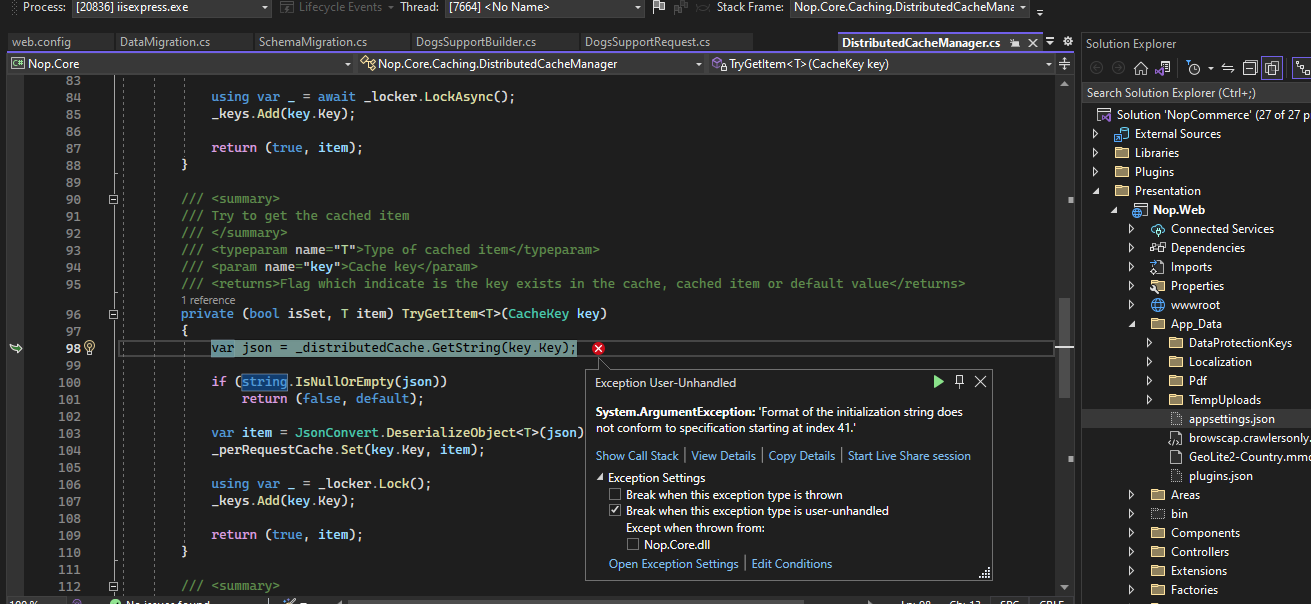Click the green Continue arrow in exception popup
This screenshot has height=604, width=1311.
click(x=938, y=382)
